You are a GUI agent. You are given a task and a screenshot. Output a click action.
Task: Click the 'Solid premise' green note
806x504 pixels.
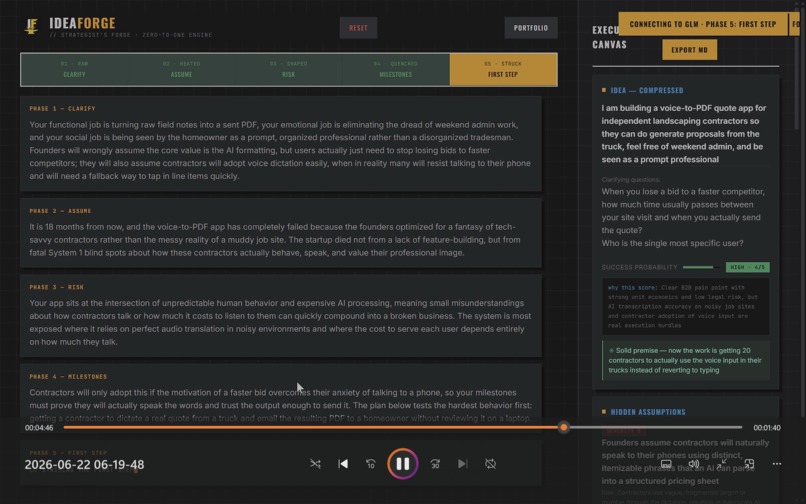click(686, 361)
